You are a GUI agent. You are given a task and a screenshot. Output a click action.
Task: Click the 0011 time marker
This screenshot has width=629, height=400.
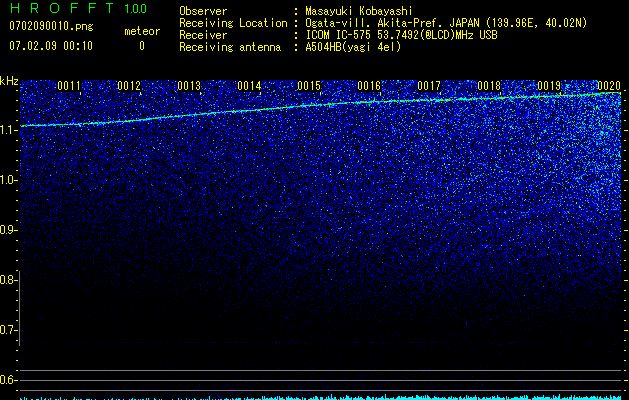[x=69, y=86]
